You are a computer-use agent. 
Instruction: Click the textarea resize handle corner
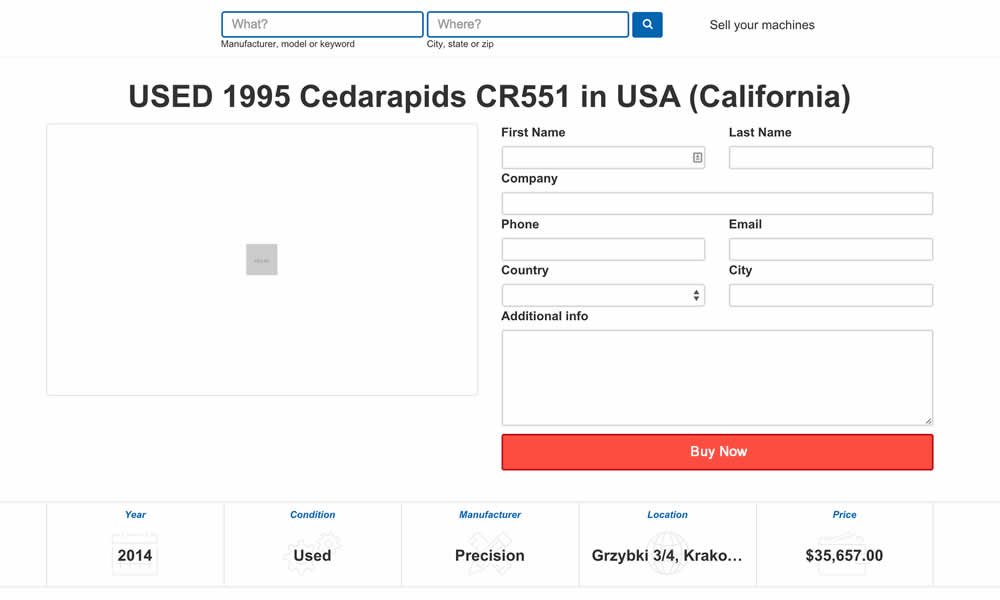tap(928, 420)
